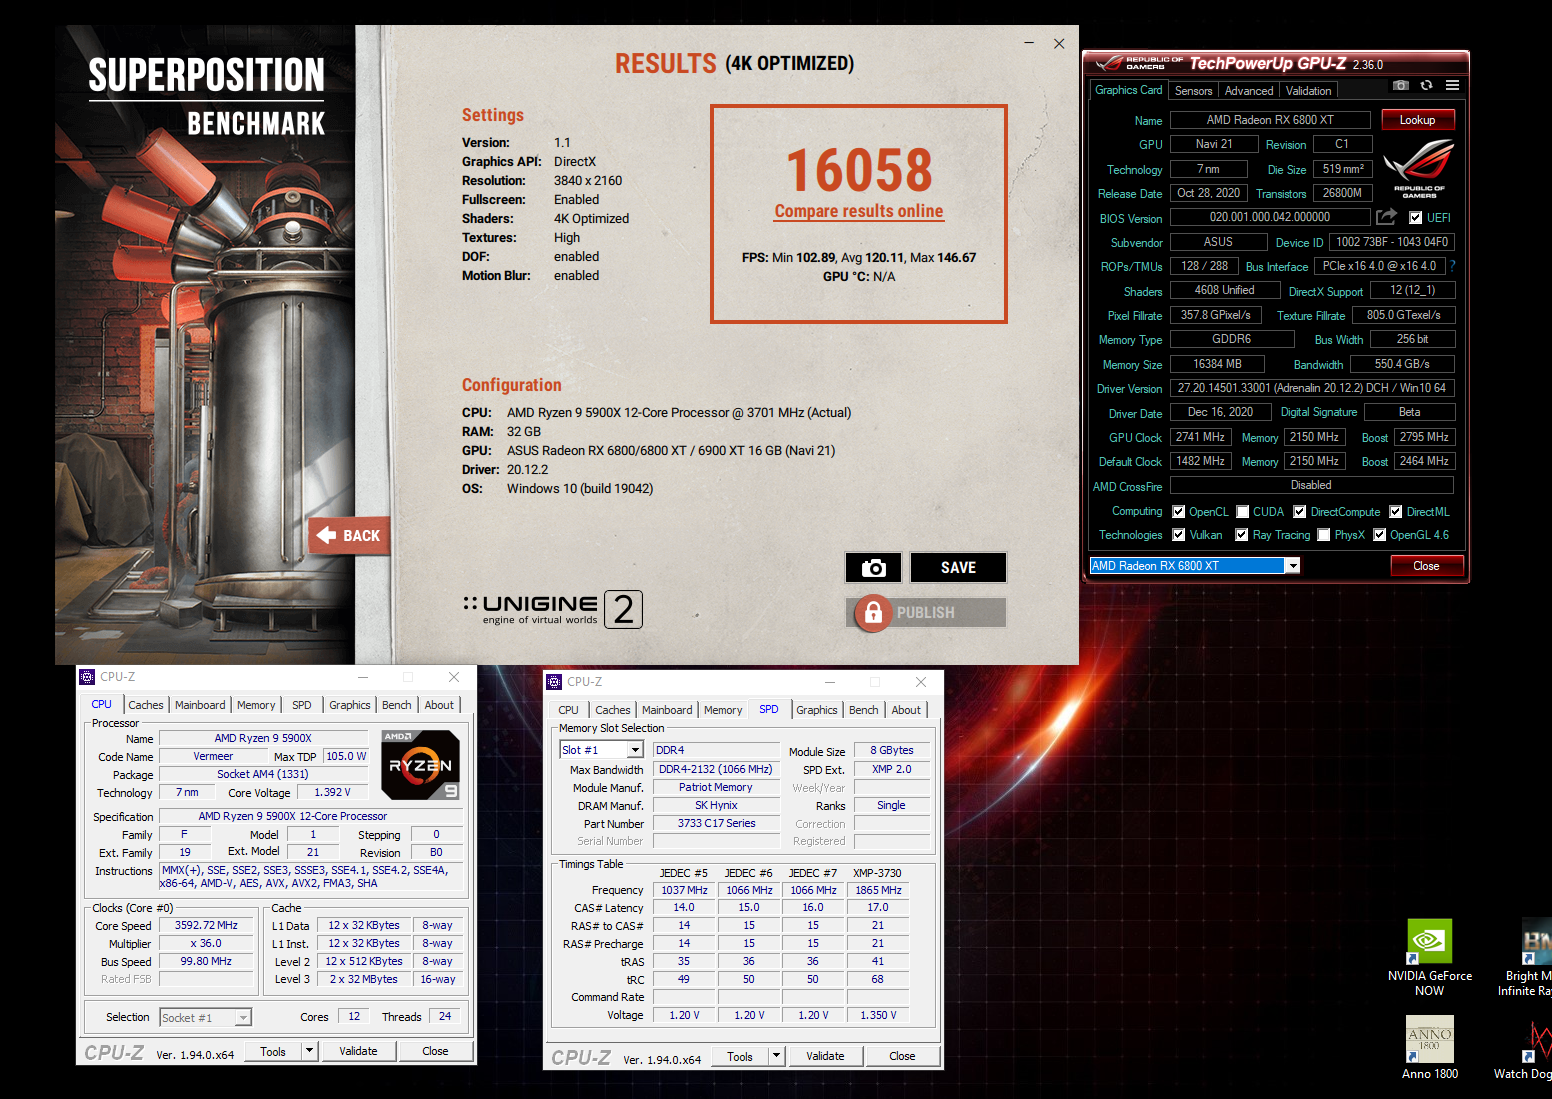Click the screenshot camera icon in Superposition
Screen dimensions: 1552x1099
873,567
